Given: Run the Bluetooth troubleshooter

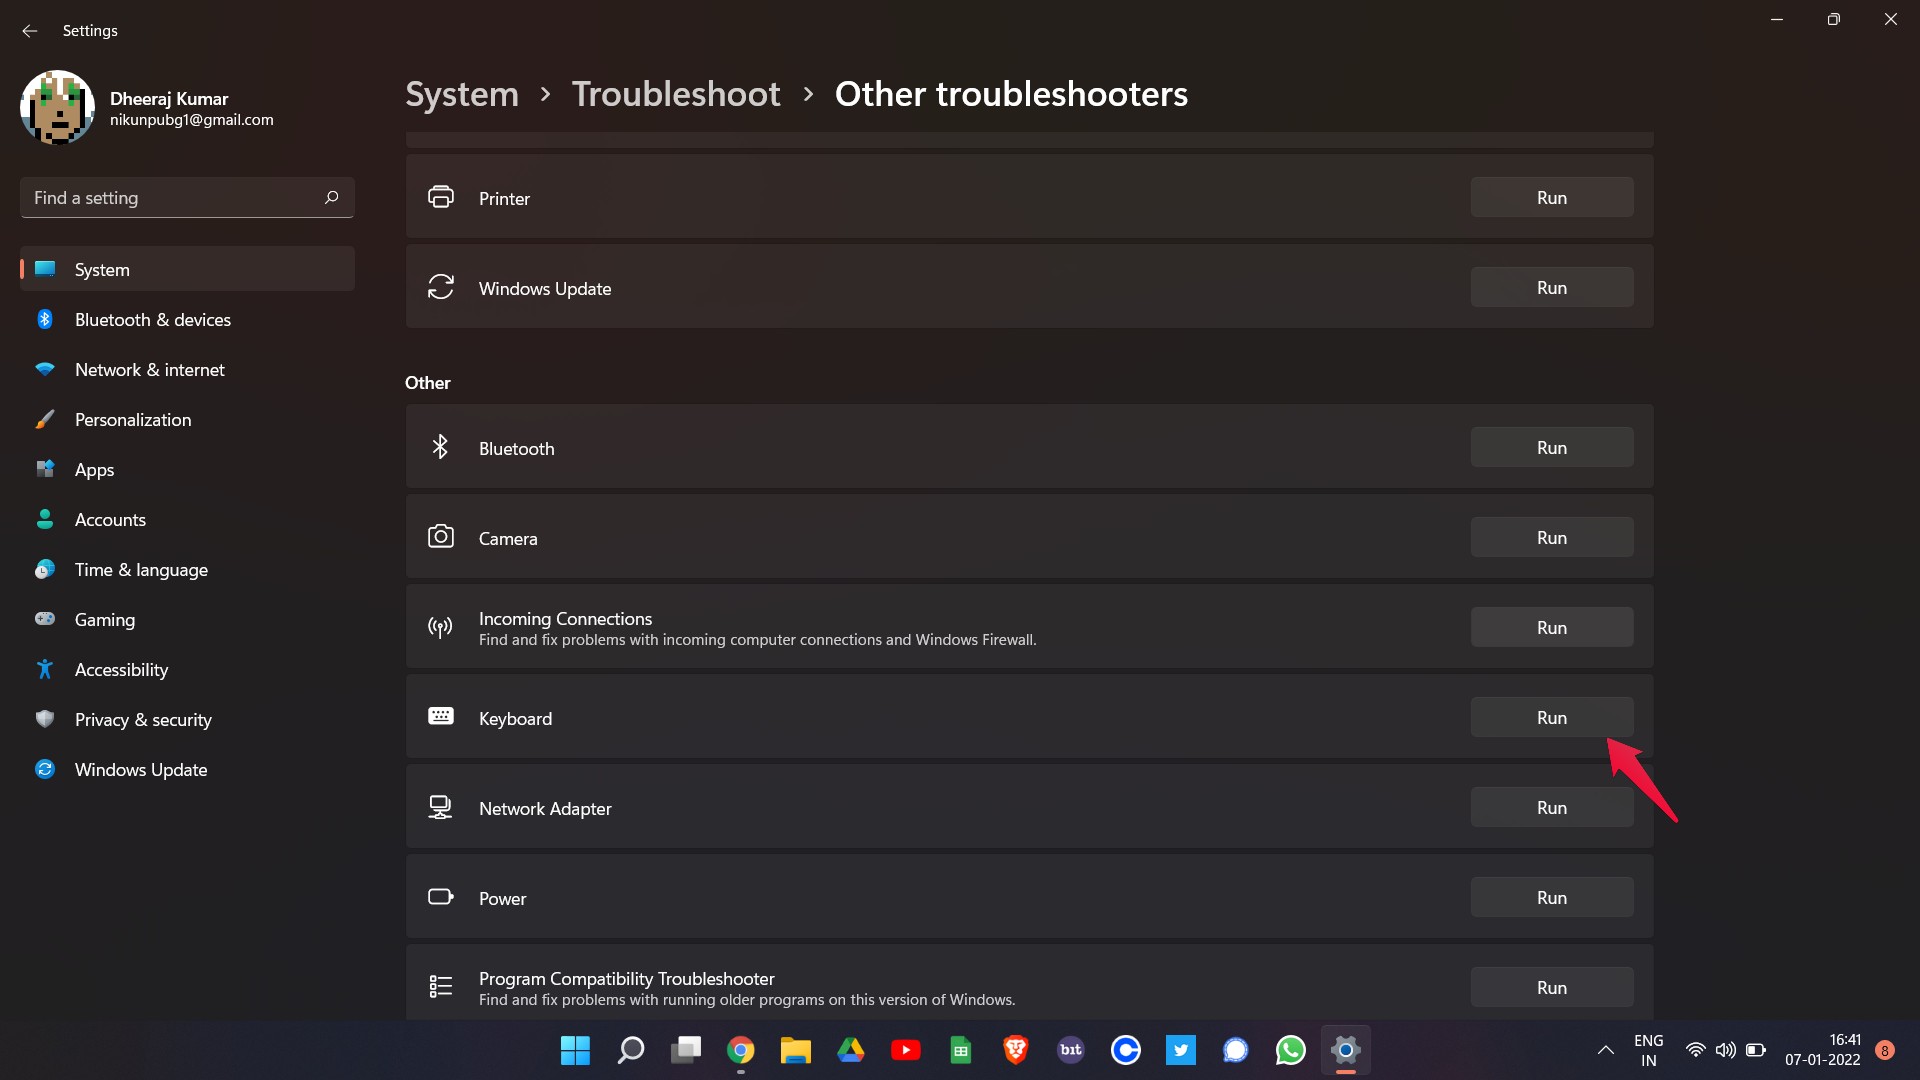Looking at the screenshot, I should [1551, 448].
